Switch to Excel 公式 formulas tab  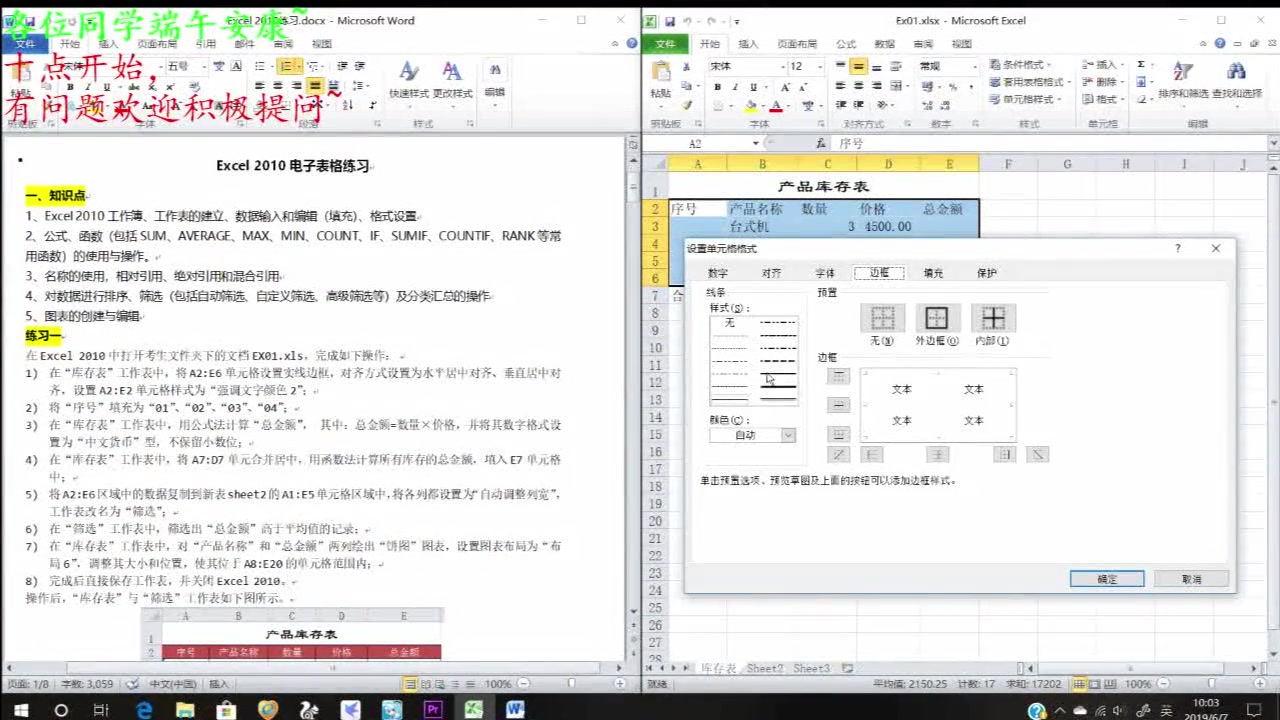pos(846,44)
